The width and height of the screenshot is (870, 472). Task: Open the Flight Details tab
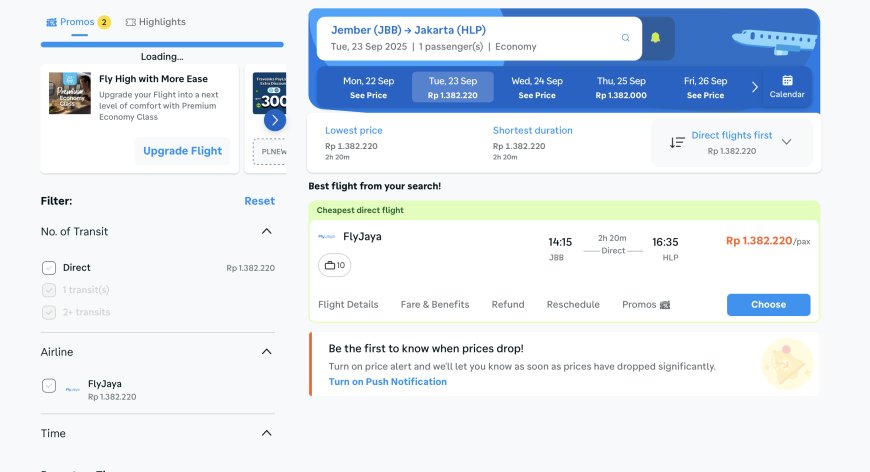point(348,304)
